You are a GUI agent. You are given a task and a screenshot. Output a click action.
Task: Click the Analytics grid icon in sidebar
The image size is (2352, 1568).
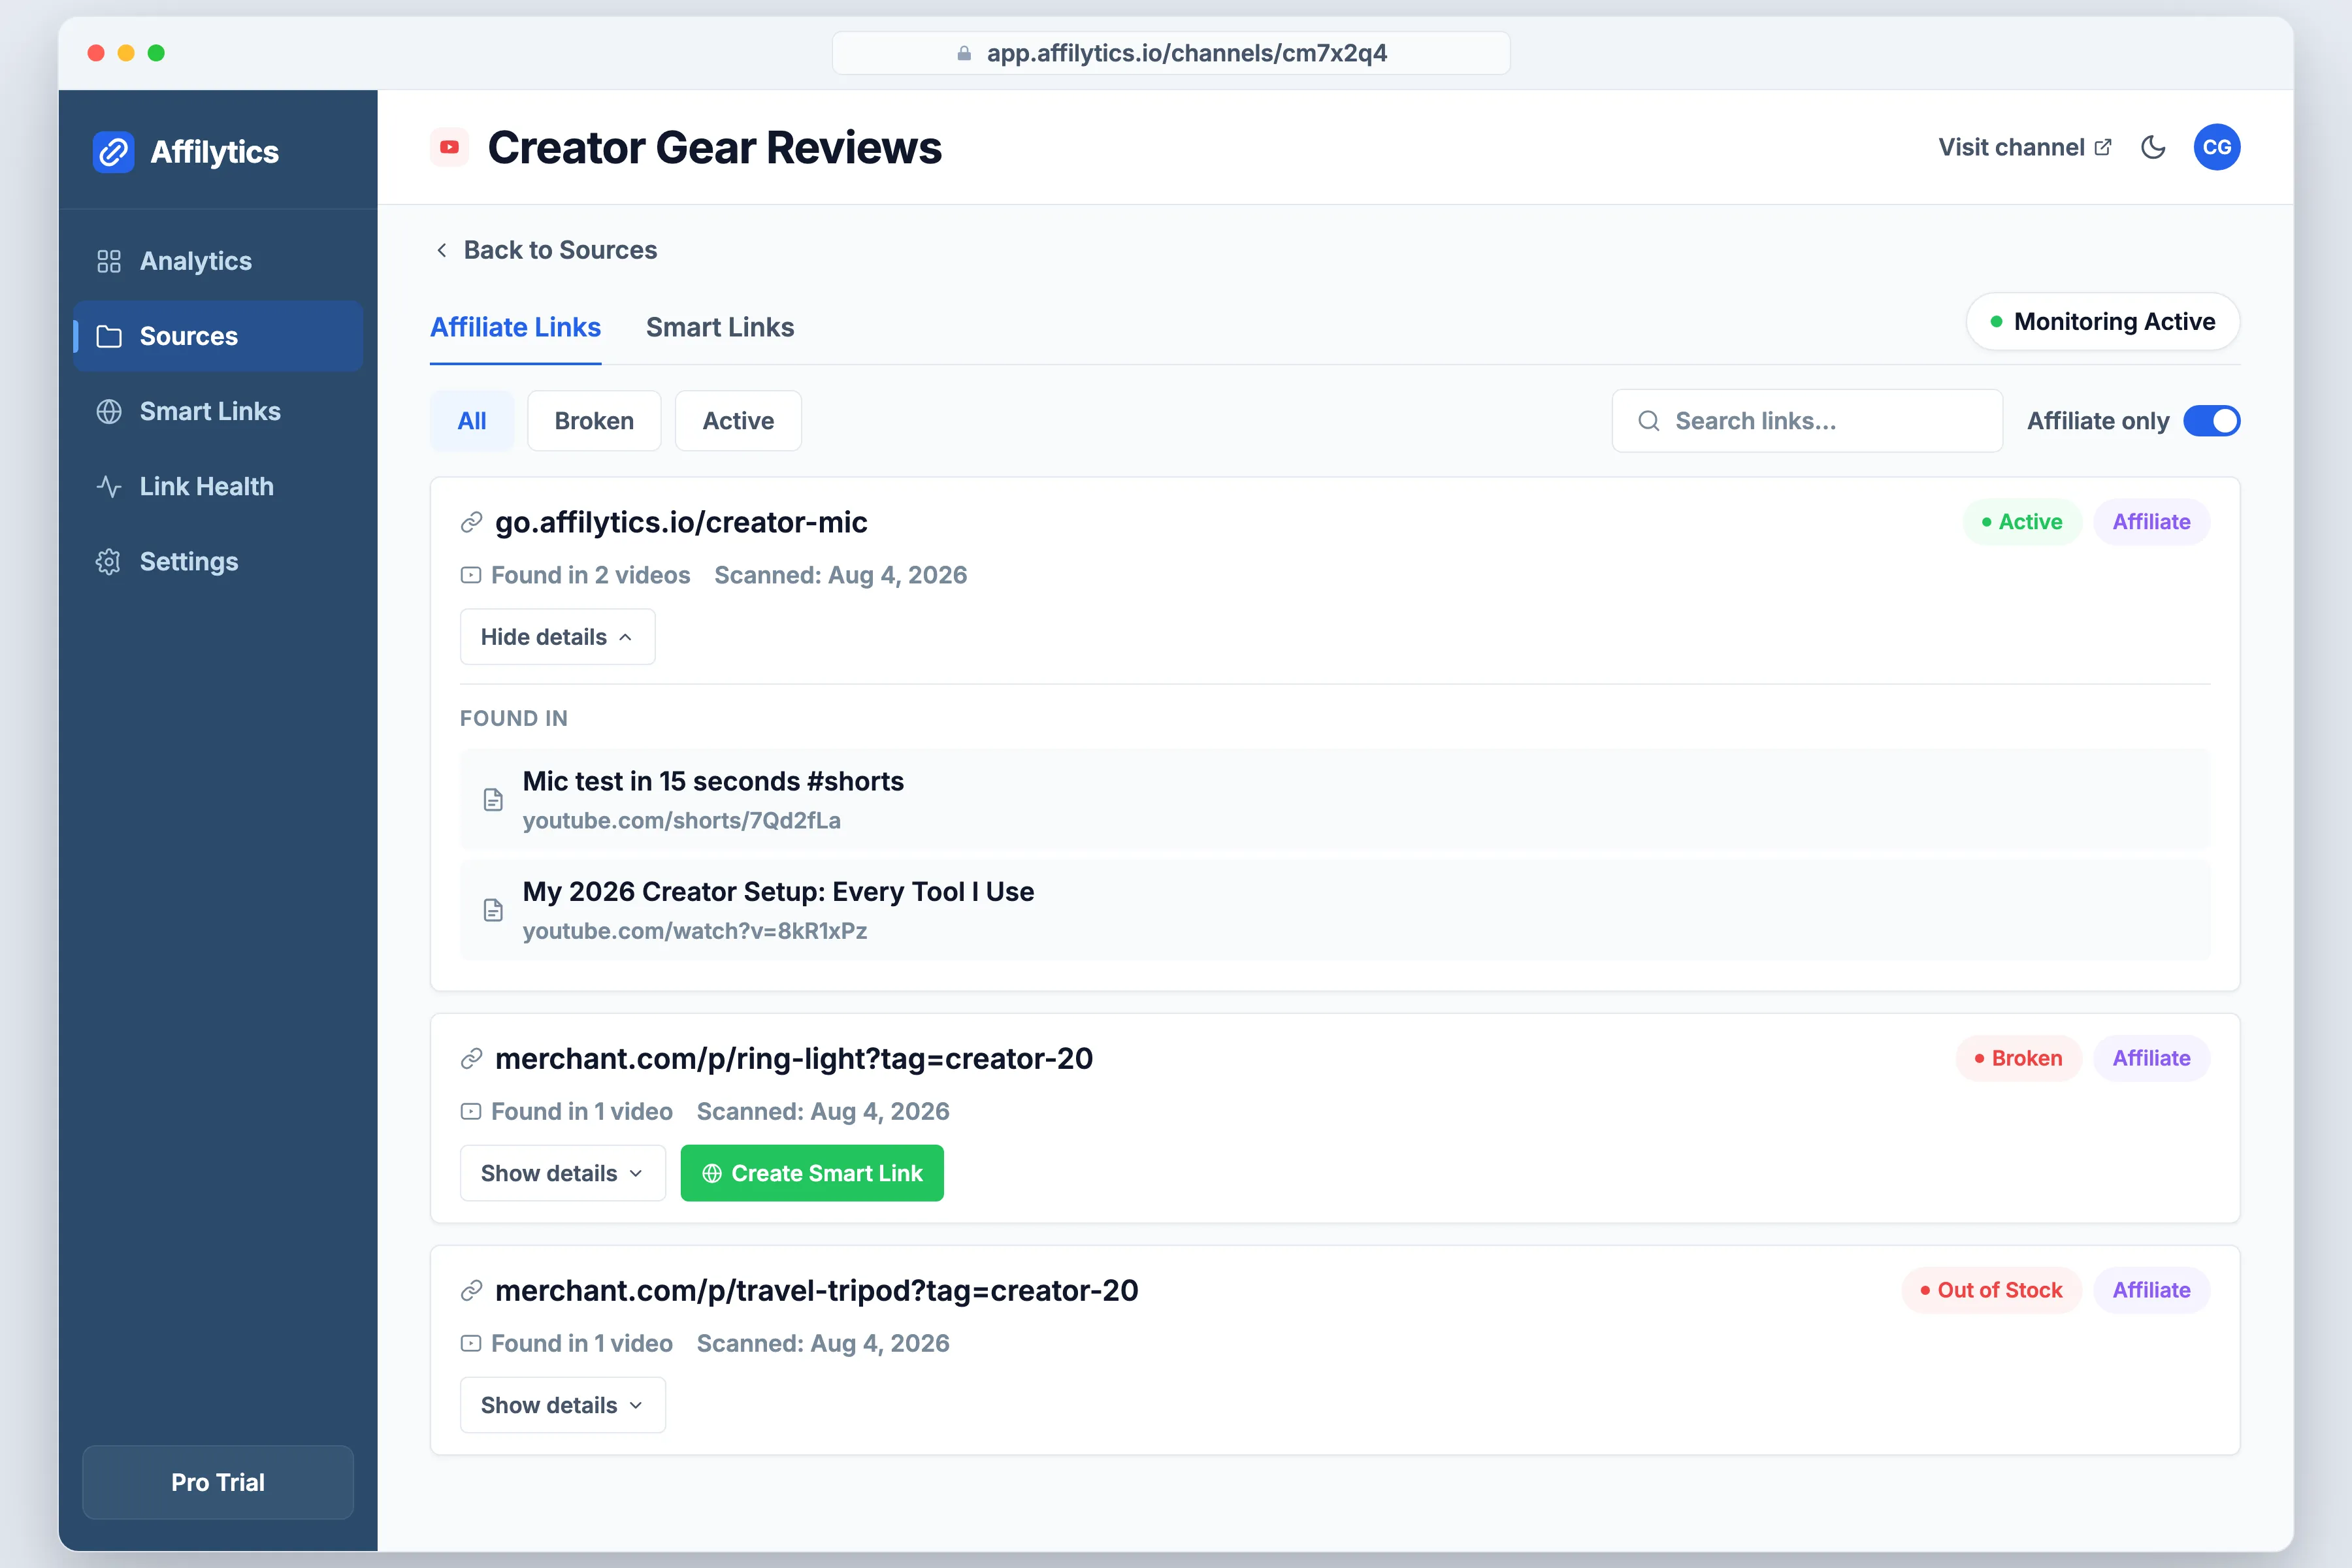(x=109, y=261)
